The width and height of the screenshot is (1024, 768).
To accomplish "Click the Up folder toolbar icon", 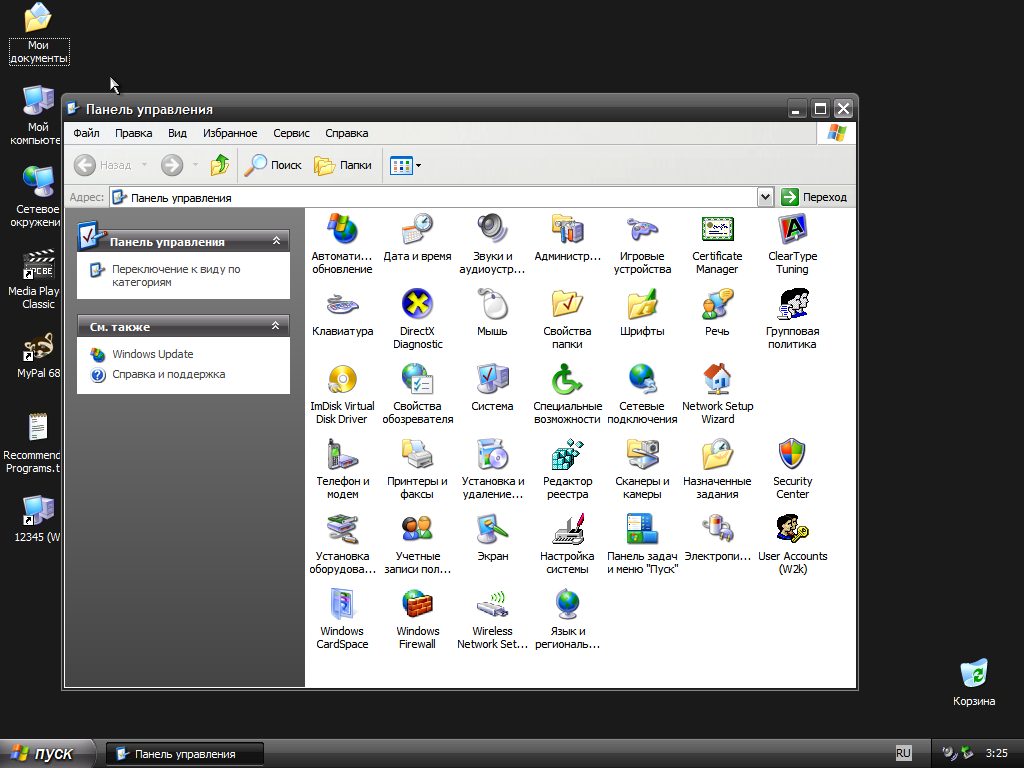I will [x=220, y=165].
